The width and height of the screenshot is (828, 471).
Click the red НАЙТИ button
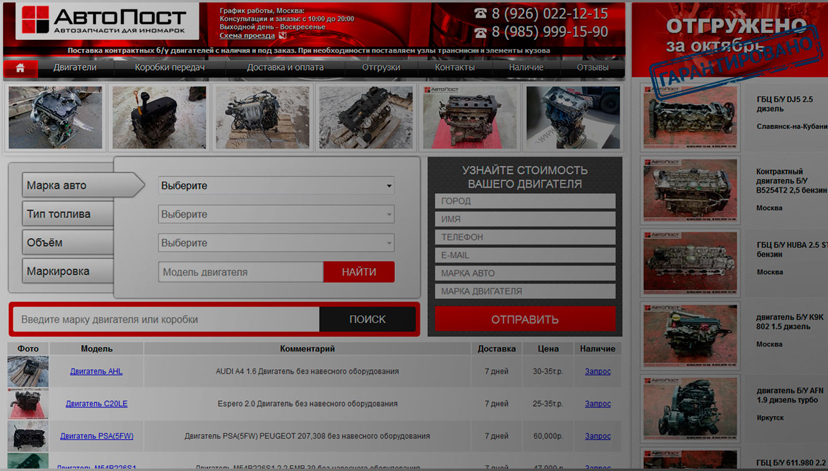click(359, 272)
